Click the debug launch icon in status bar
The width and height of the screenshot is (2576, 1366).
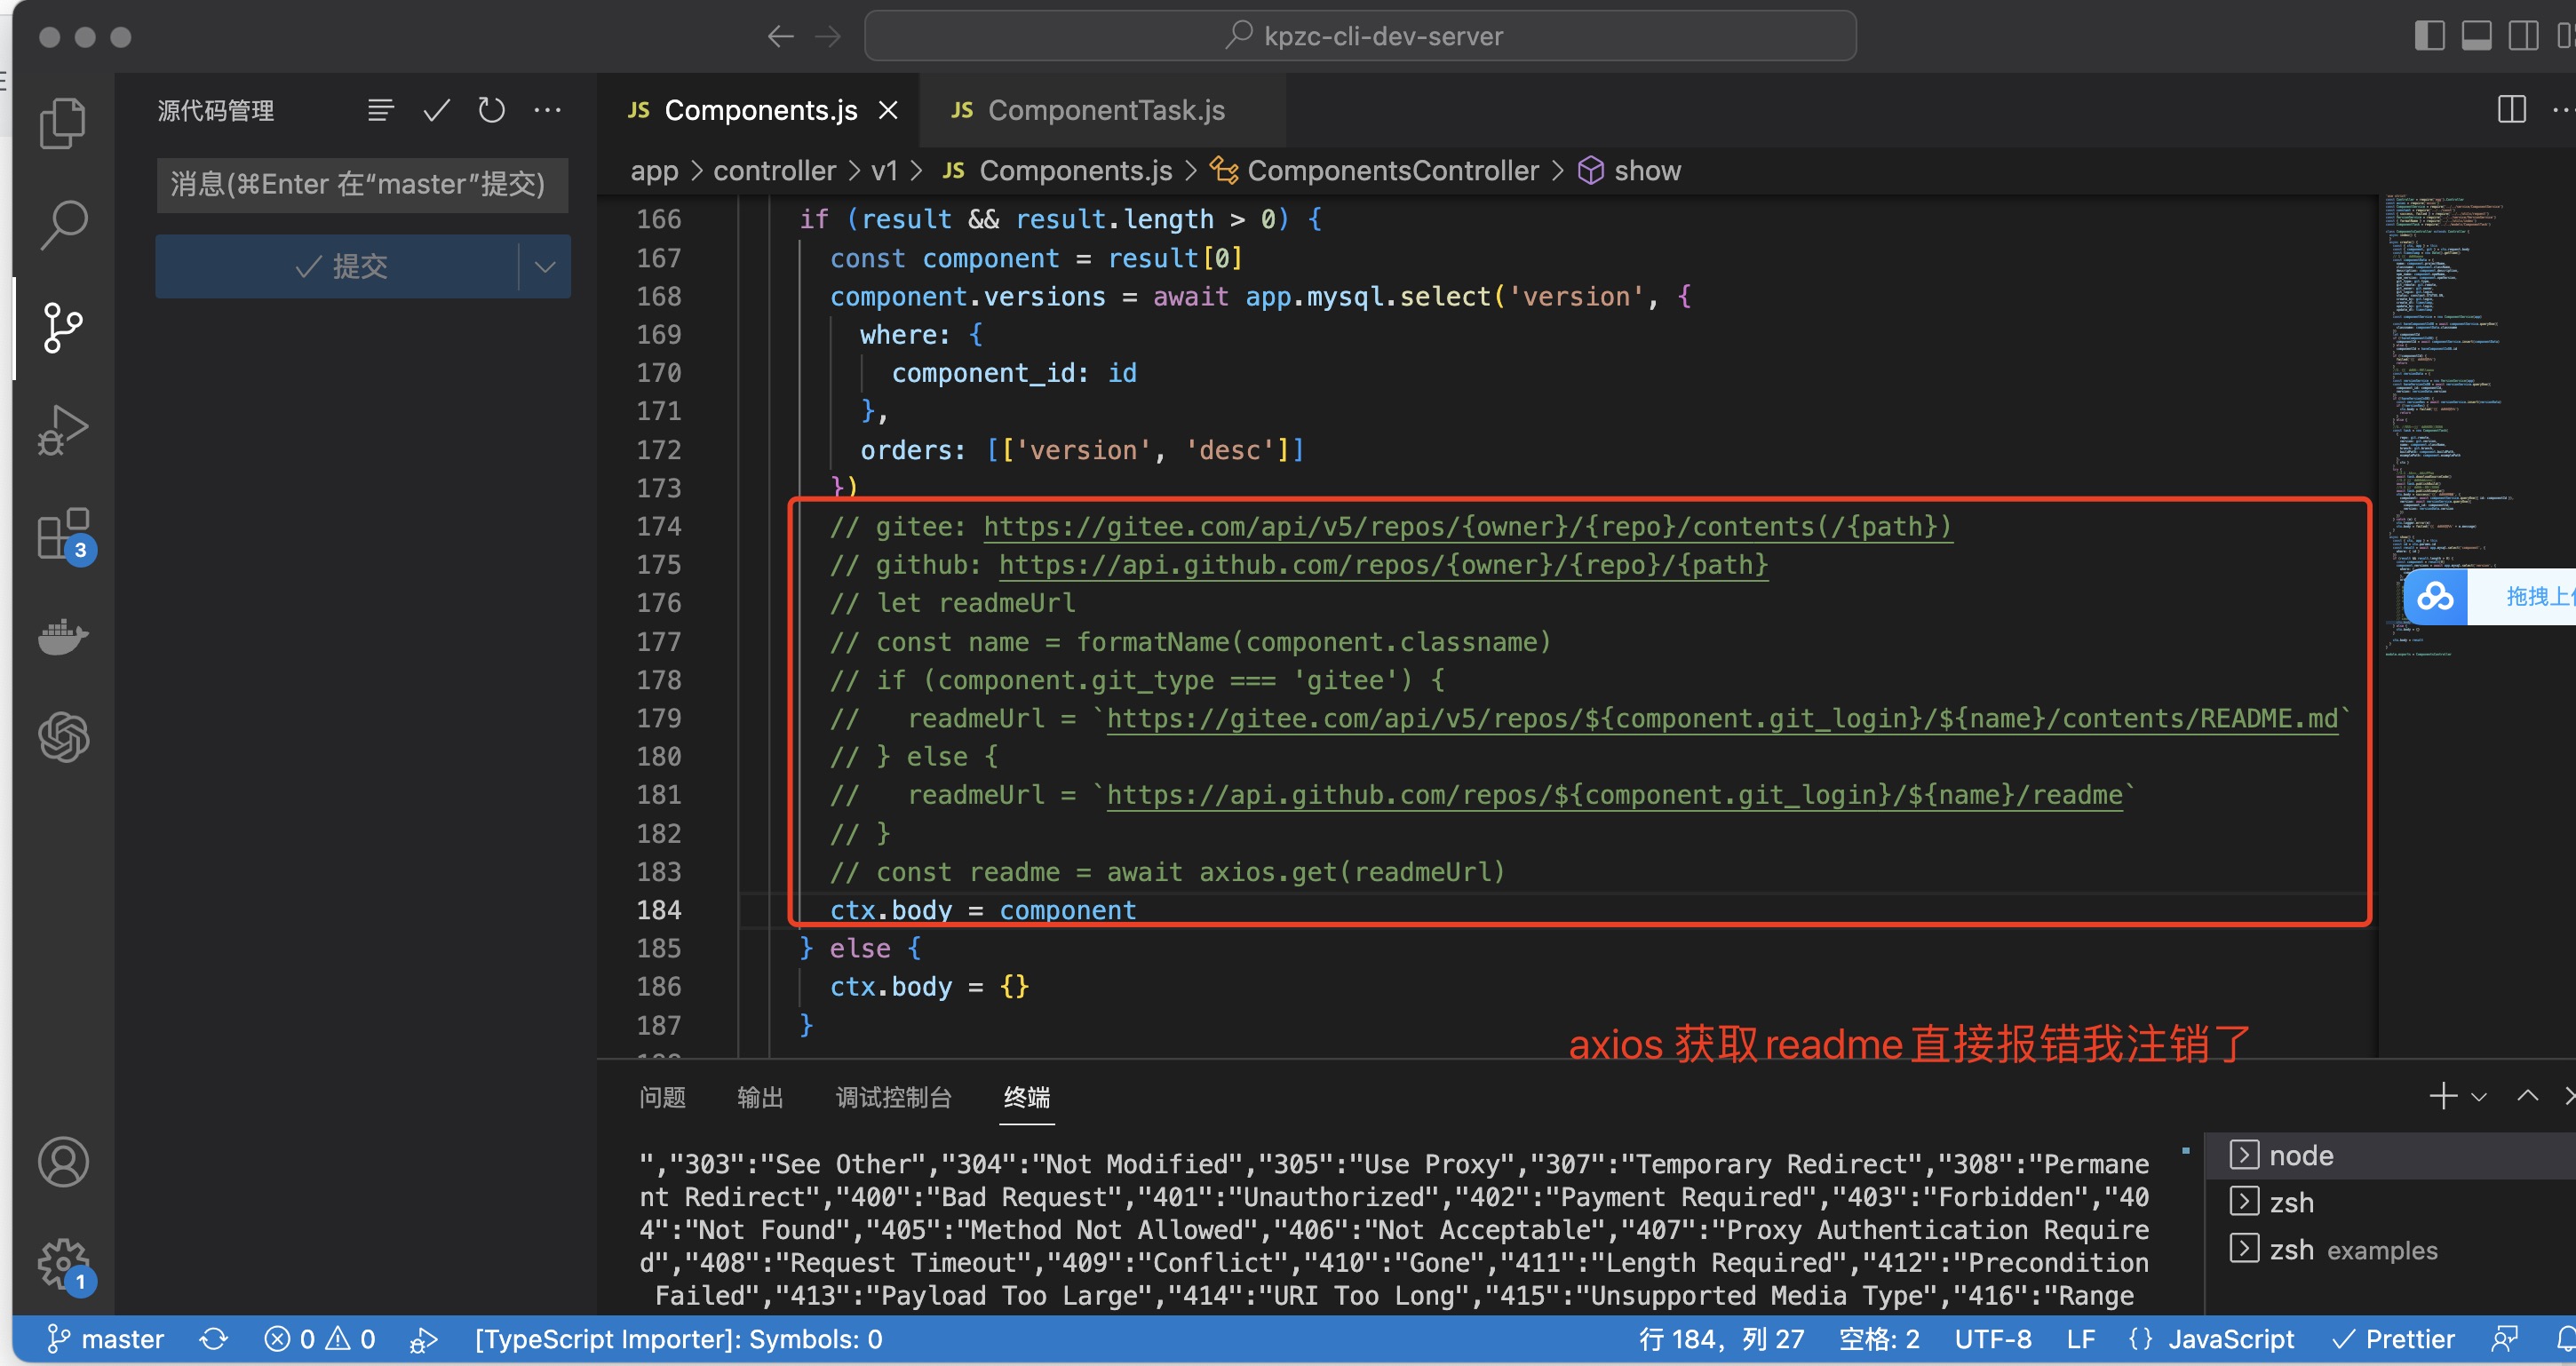423,1340
